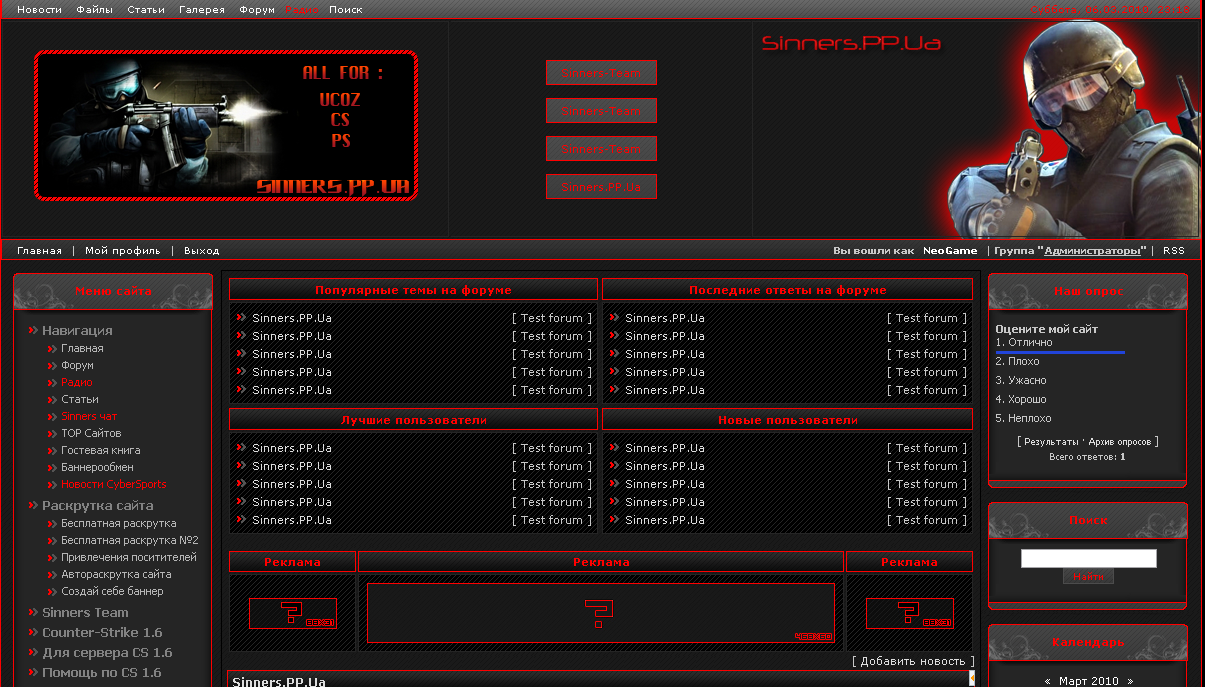Click the Последние ответы на форуме header
Viewport: 1205px width, 687px height.
point(788,290)
